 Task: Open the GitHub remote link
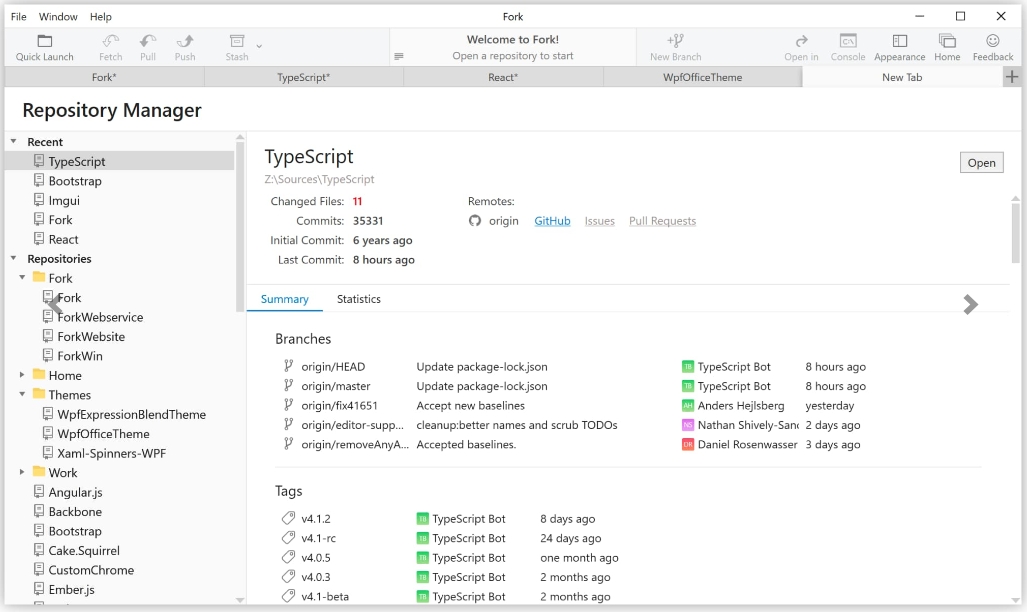tap(552, 221)
